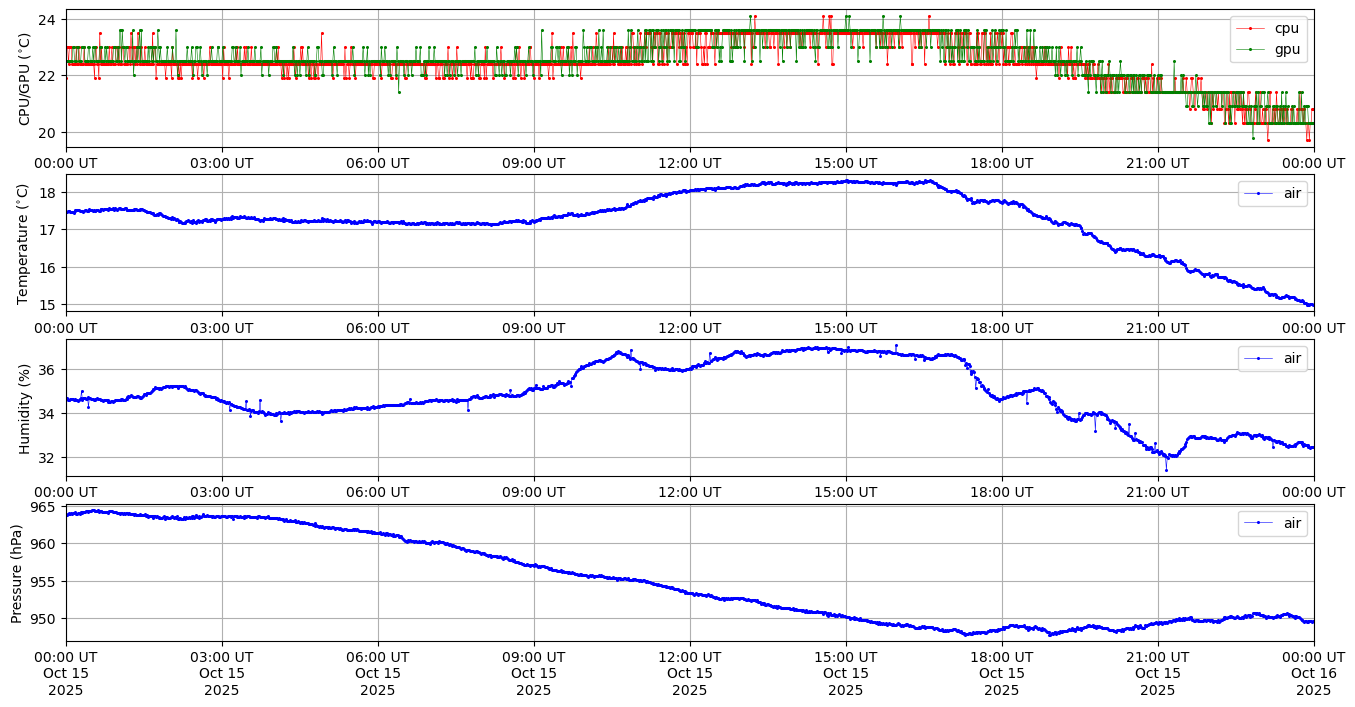1355x707 pixels.
Task: Click 12:00 UT Oct 15 label under Pressure plot
Action: [690, 673]
